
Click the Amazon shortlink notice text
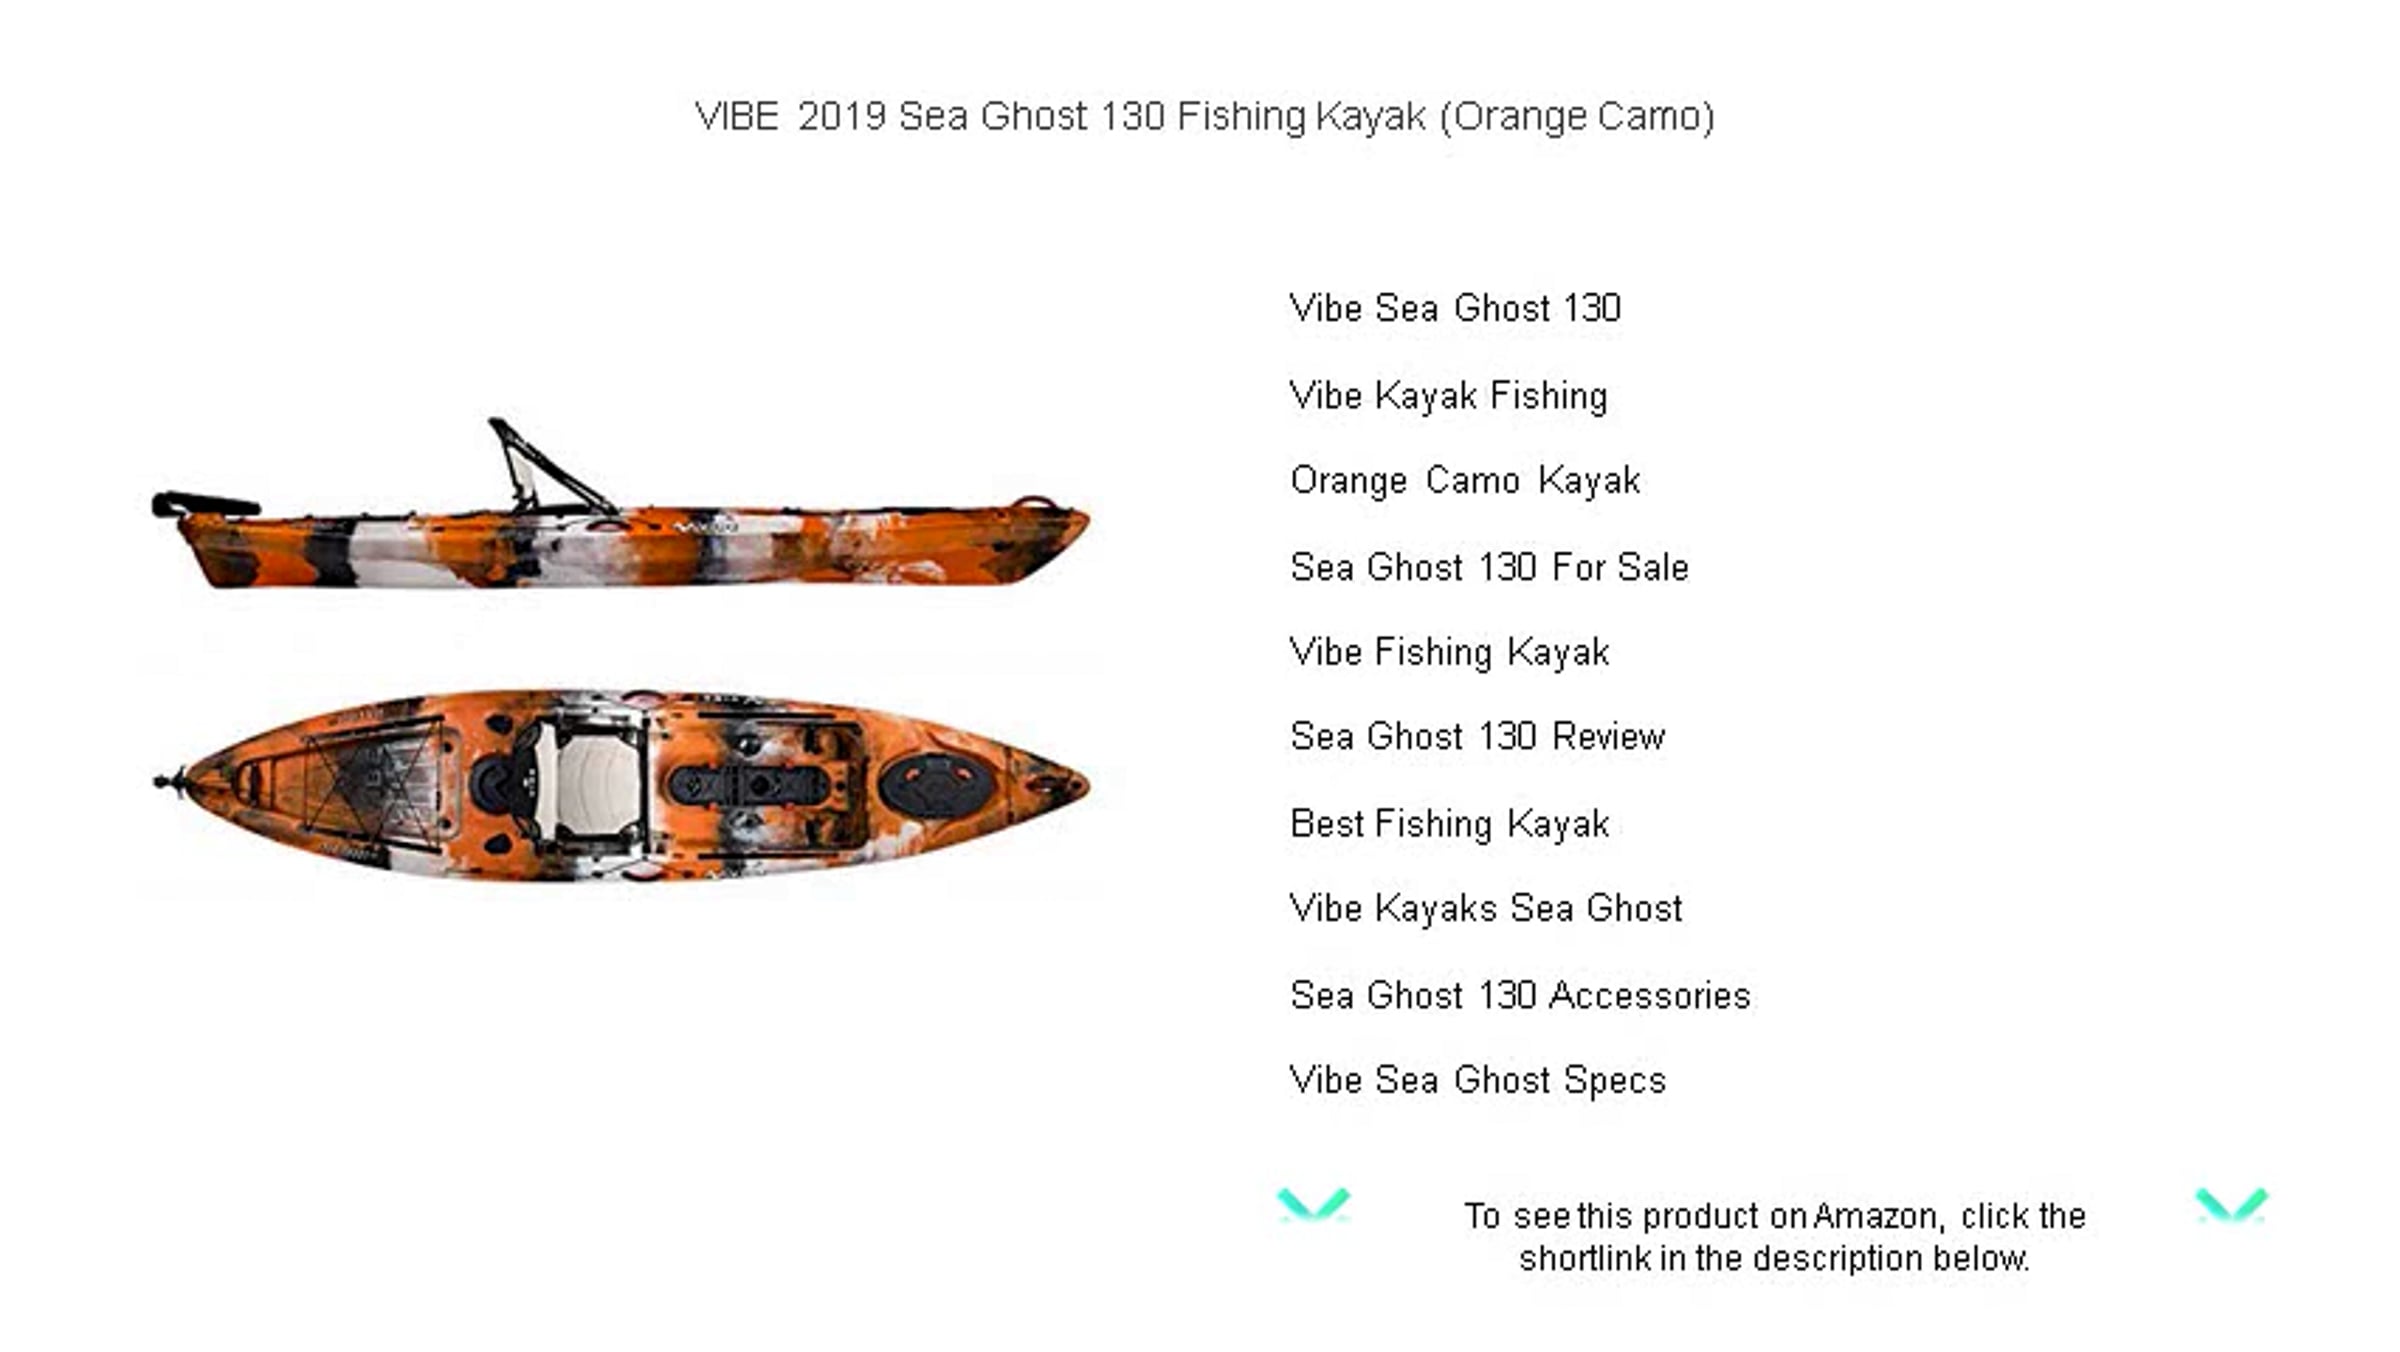tap(1774, 1237)
